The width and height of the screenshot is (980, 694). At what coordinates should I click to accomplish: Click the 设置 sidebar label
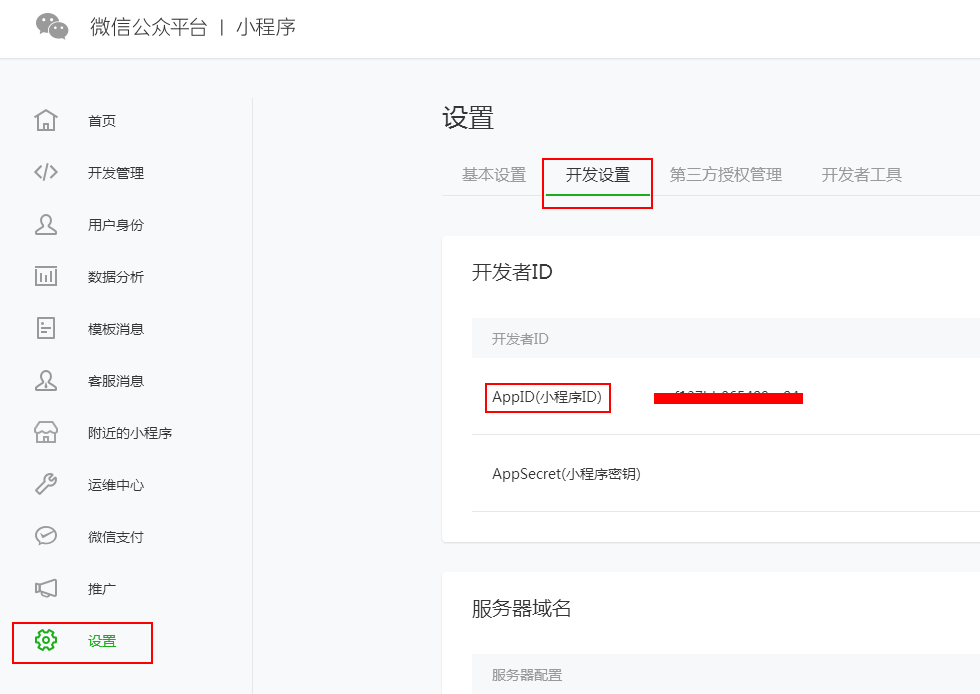101,642
